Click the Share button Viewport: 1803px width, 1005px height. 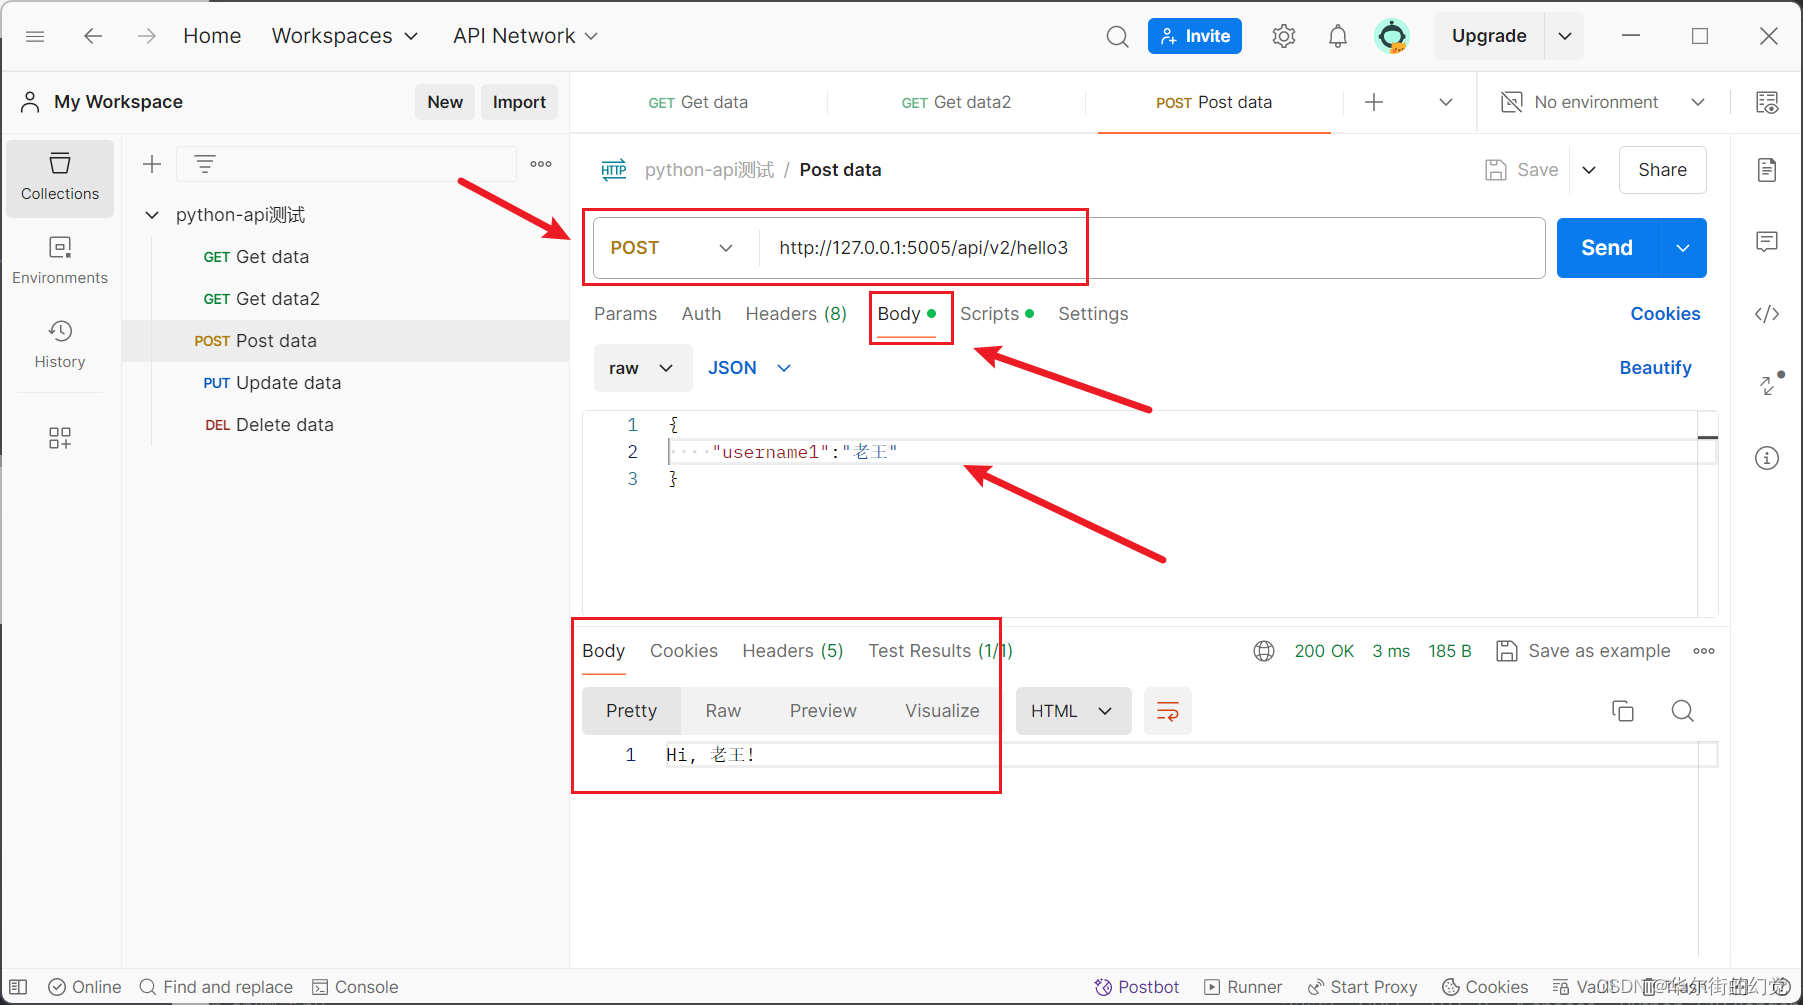point(1662,170)
